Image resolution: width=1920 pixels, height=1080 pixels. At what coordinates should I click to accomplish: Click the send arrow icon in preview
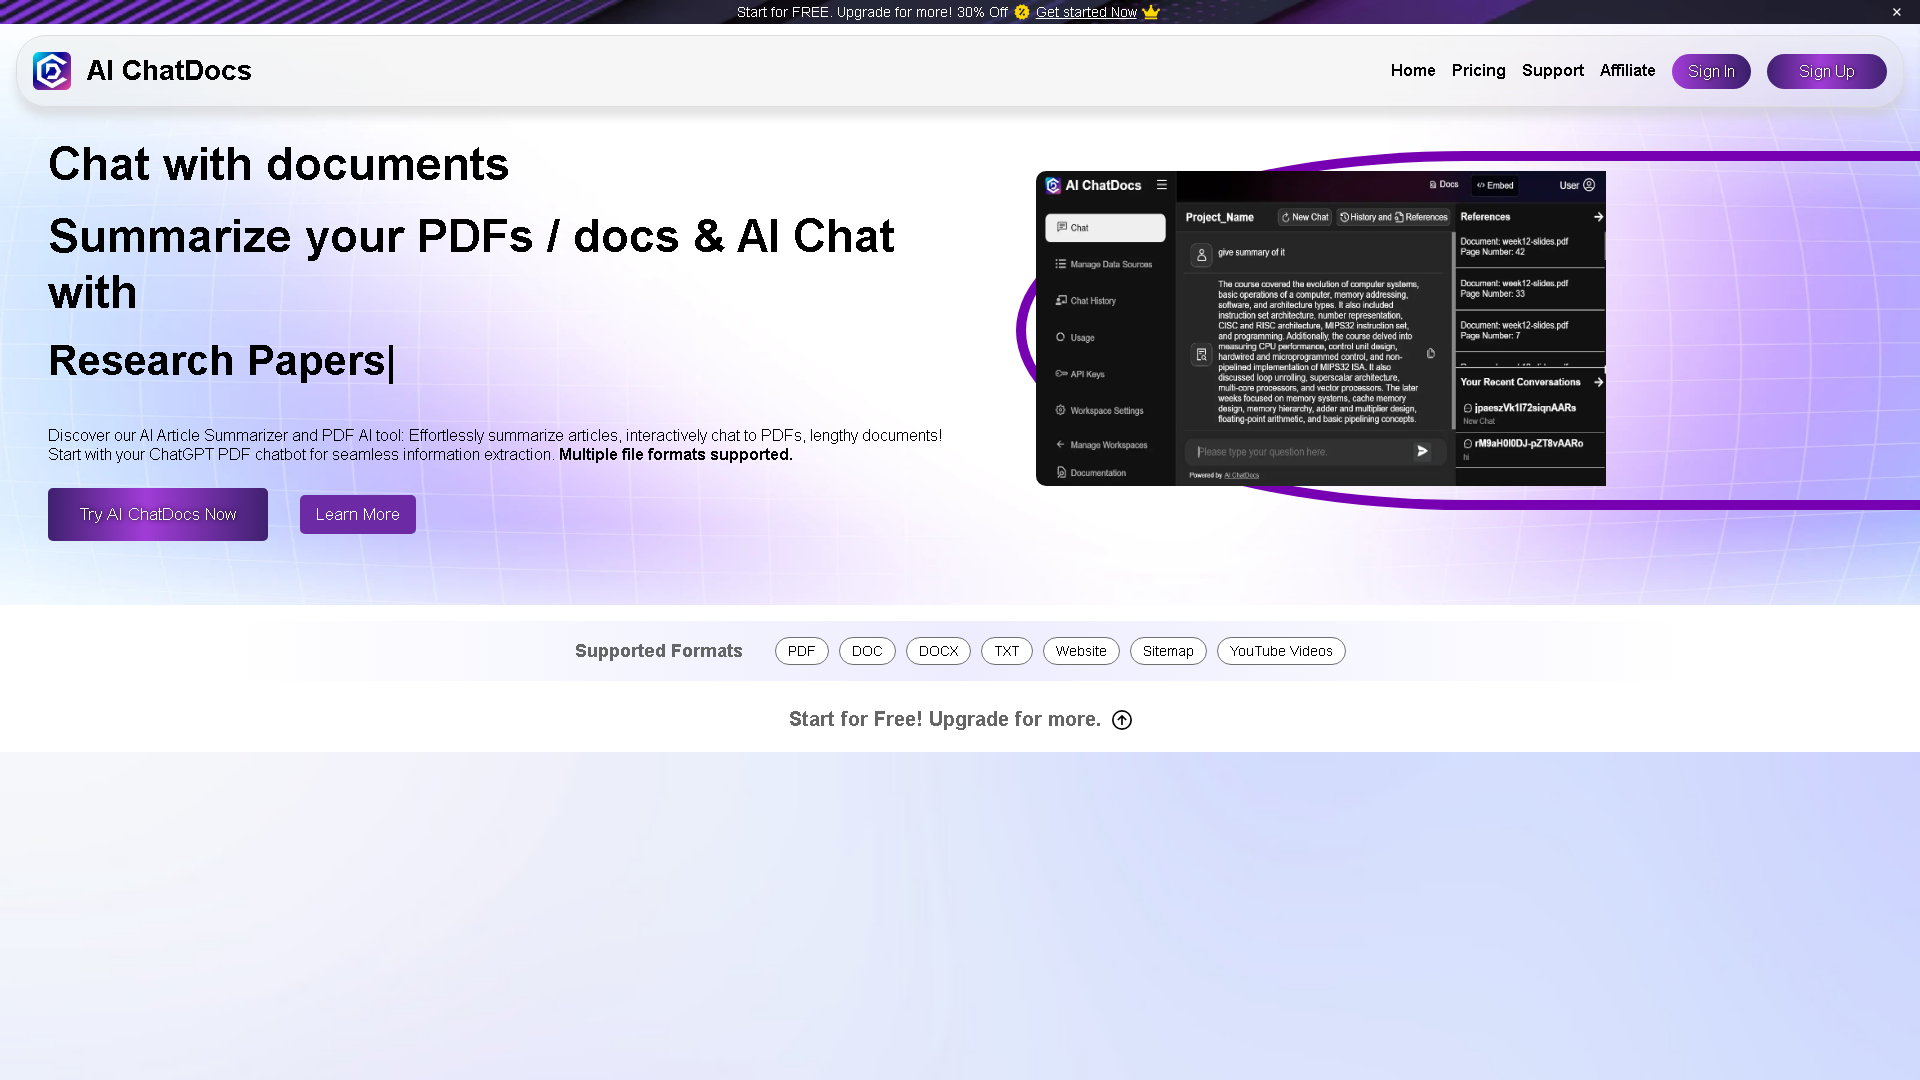pos(1422,452)
